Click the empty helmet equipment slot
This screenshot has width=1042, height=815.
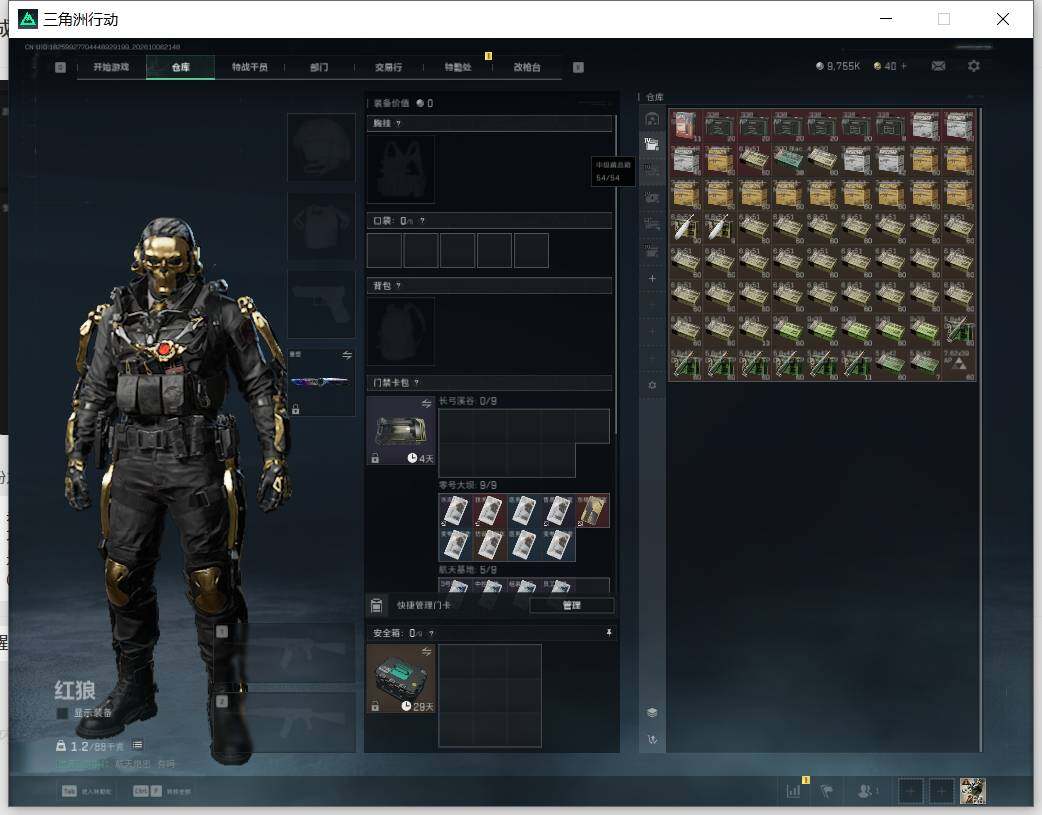321,147
